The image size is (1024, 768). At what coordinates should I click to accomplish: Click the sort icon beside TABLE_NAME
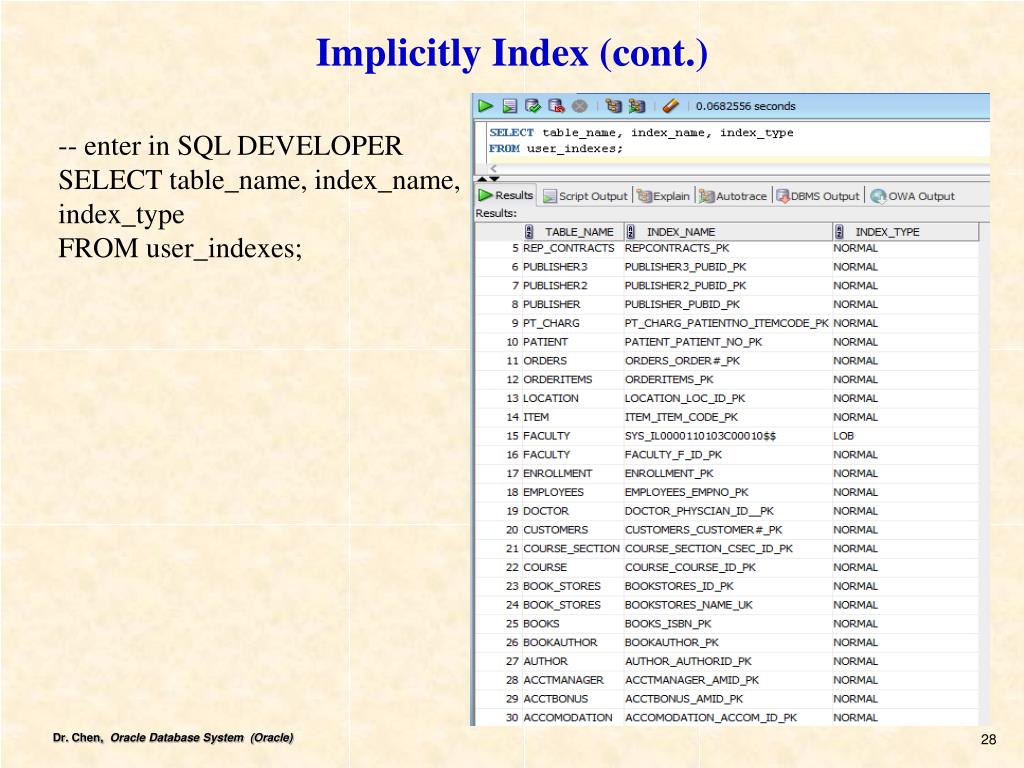point(529,232)
